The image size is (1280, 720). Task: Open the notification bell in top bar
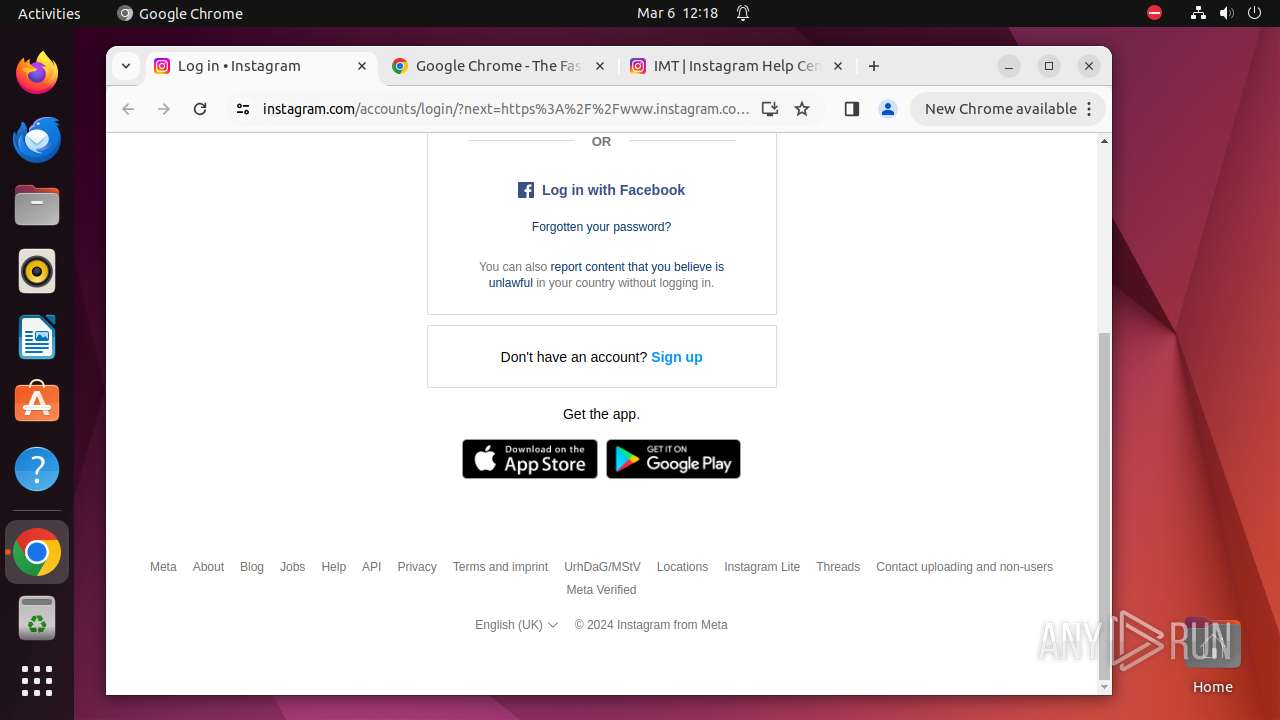point(743,13)
